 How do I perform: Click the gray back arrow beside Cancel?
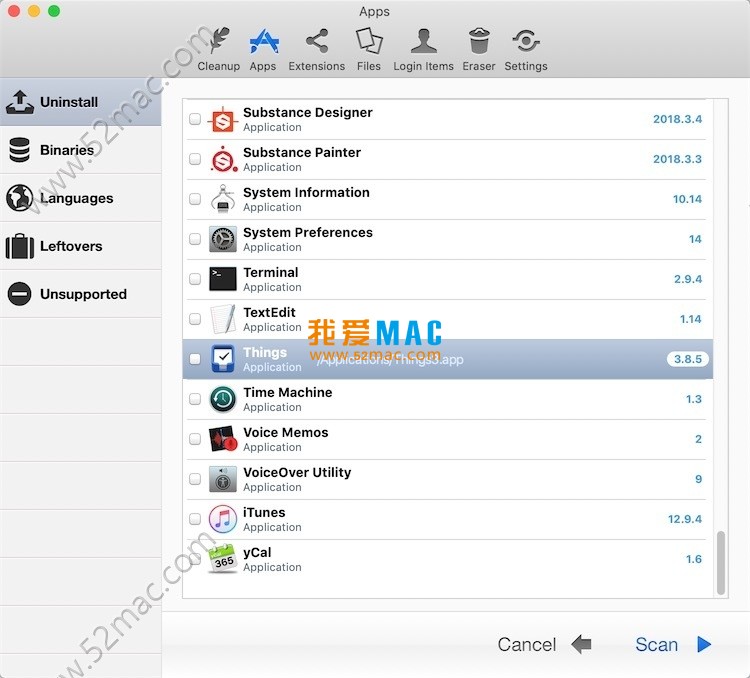pyautogui.click(x=582, y=645)
